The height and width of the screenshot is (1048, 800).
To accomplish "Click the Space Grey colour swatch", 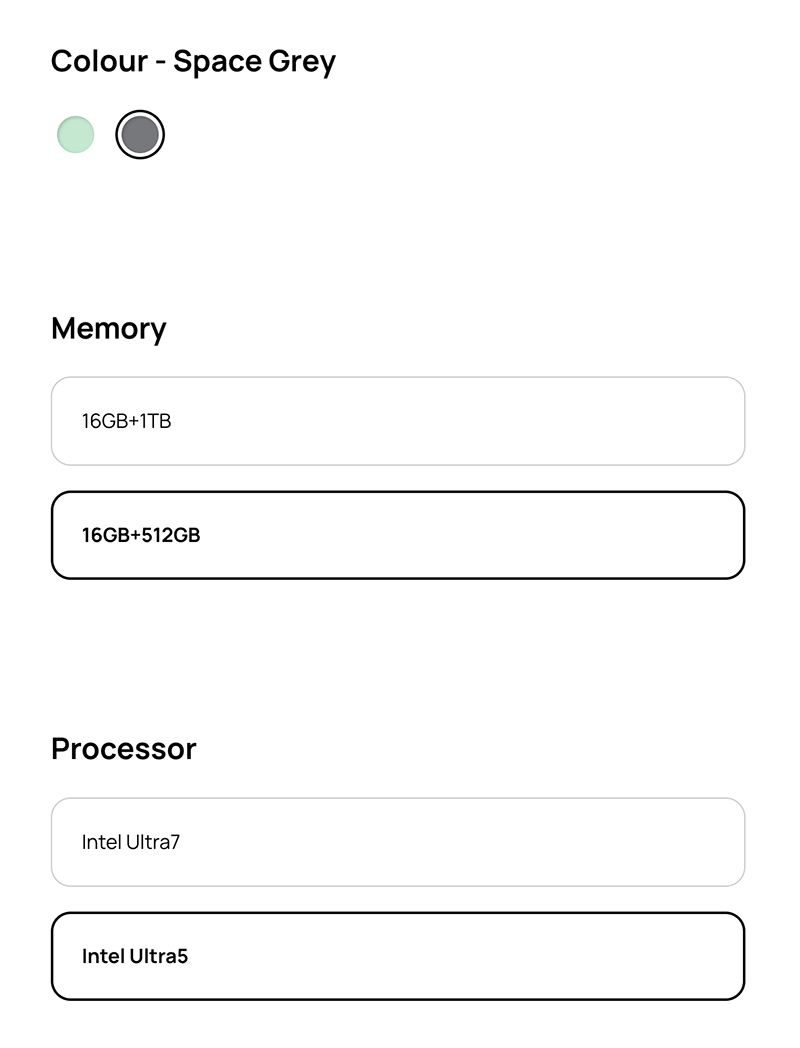I will [140, 134].
